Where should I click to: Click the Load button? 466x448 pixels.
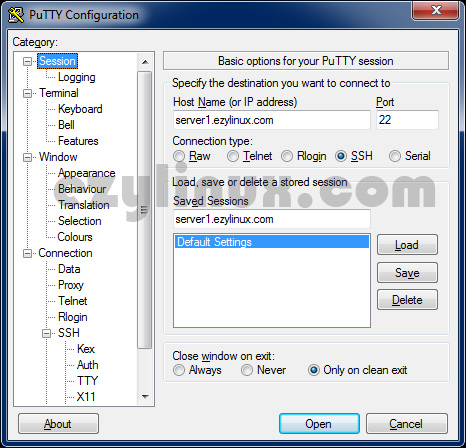(x=407, y=245)
